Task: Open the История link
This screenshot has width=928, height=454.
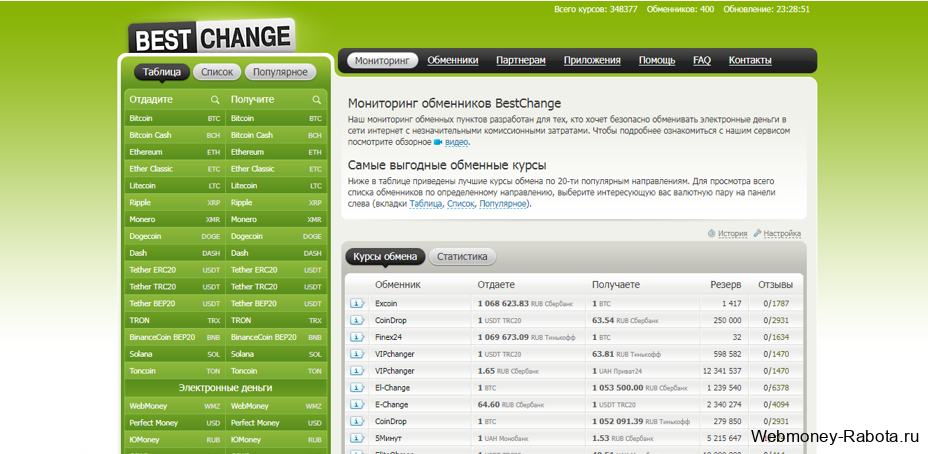Action: point(733,233)
